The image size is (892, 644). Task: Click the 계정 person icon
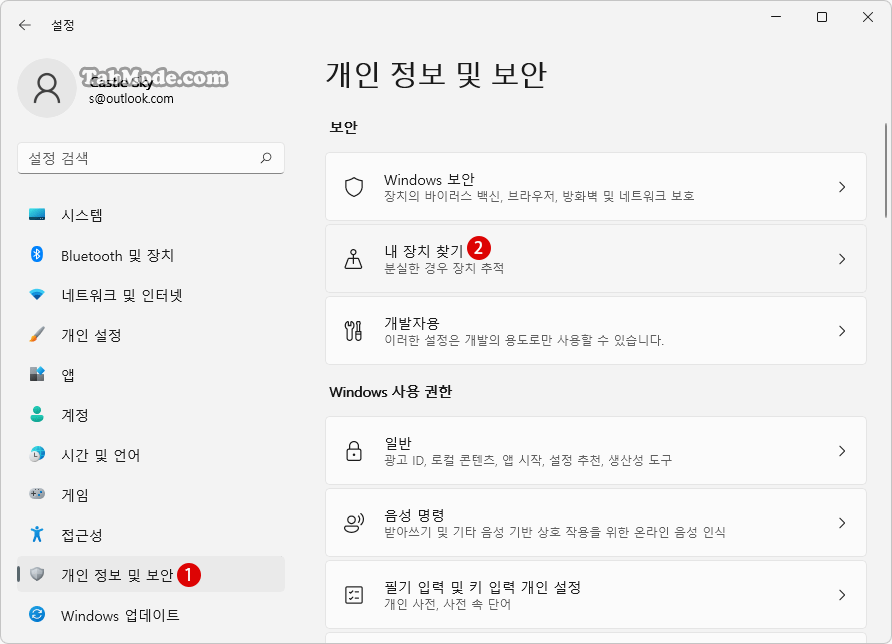(x=37, y=414)
